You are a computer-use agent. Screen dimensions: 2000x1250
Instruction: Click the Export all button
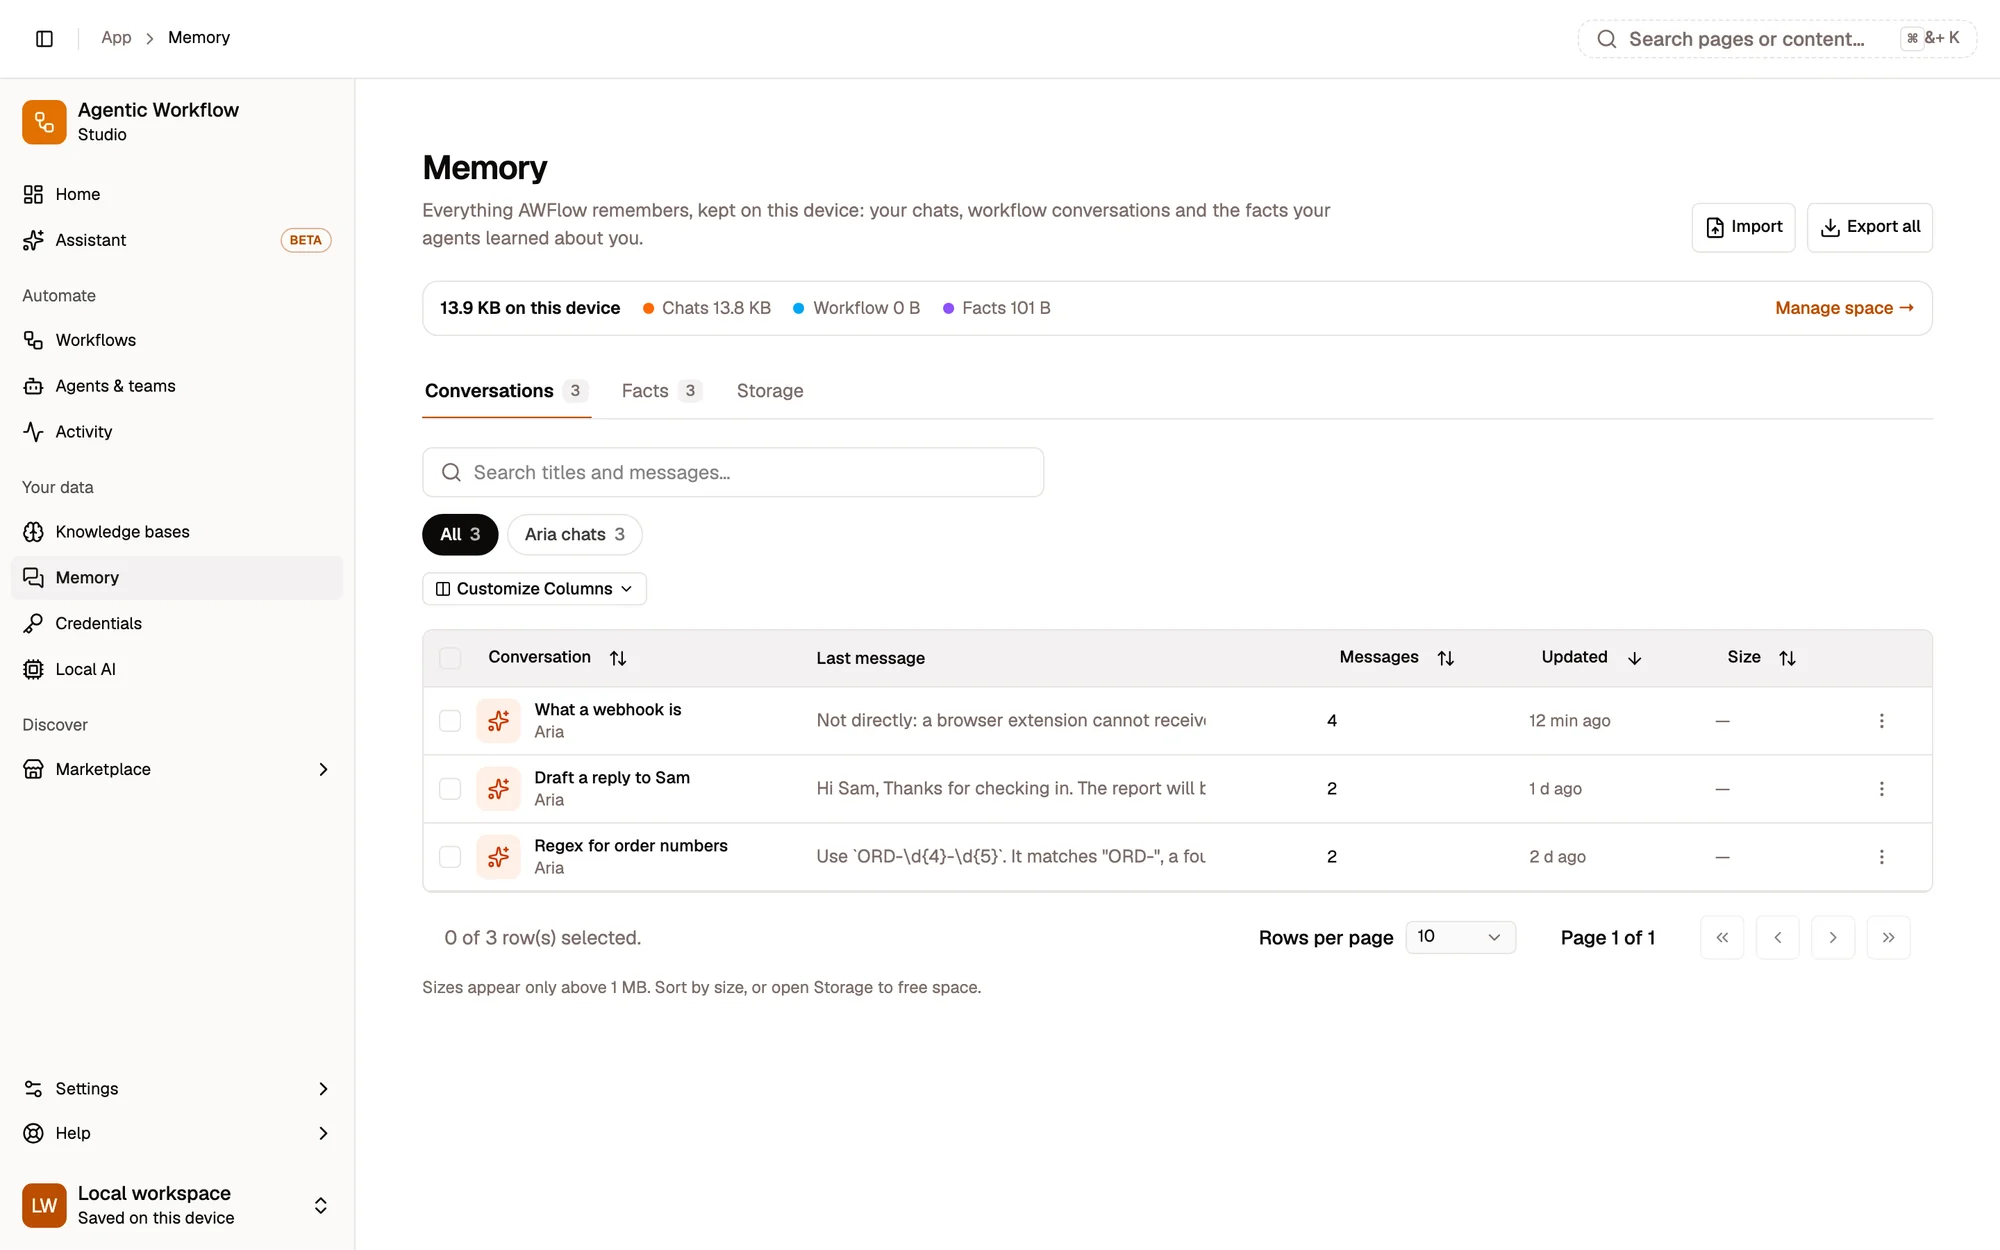(1869, 227)
